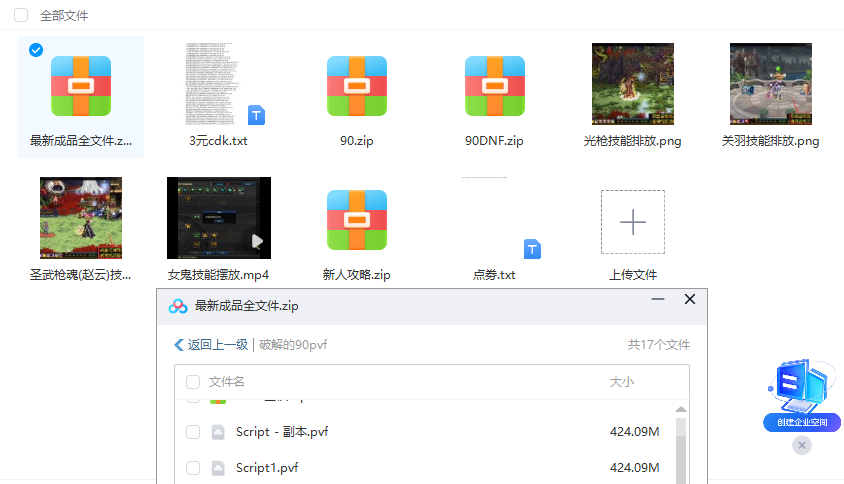Toggle the 全部文件 select-all checkbox

(21, 16)
